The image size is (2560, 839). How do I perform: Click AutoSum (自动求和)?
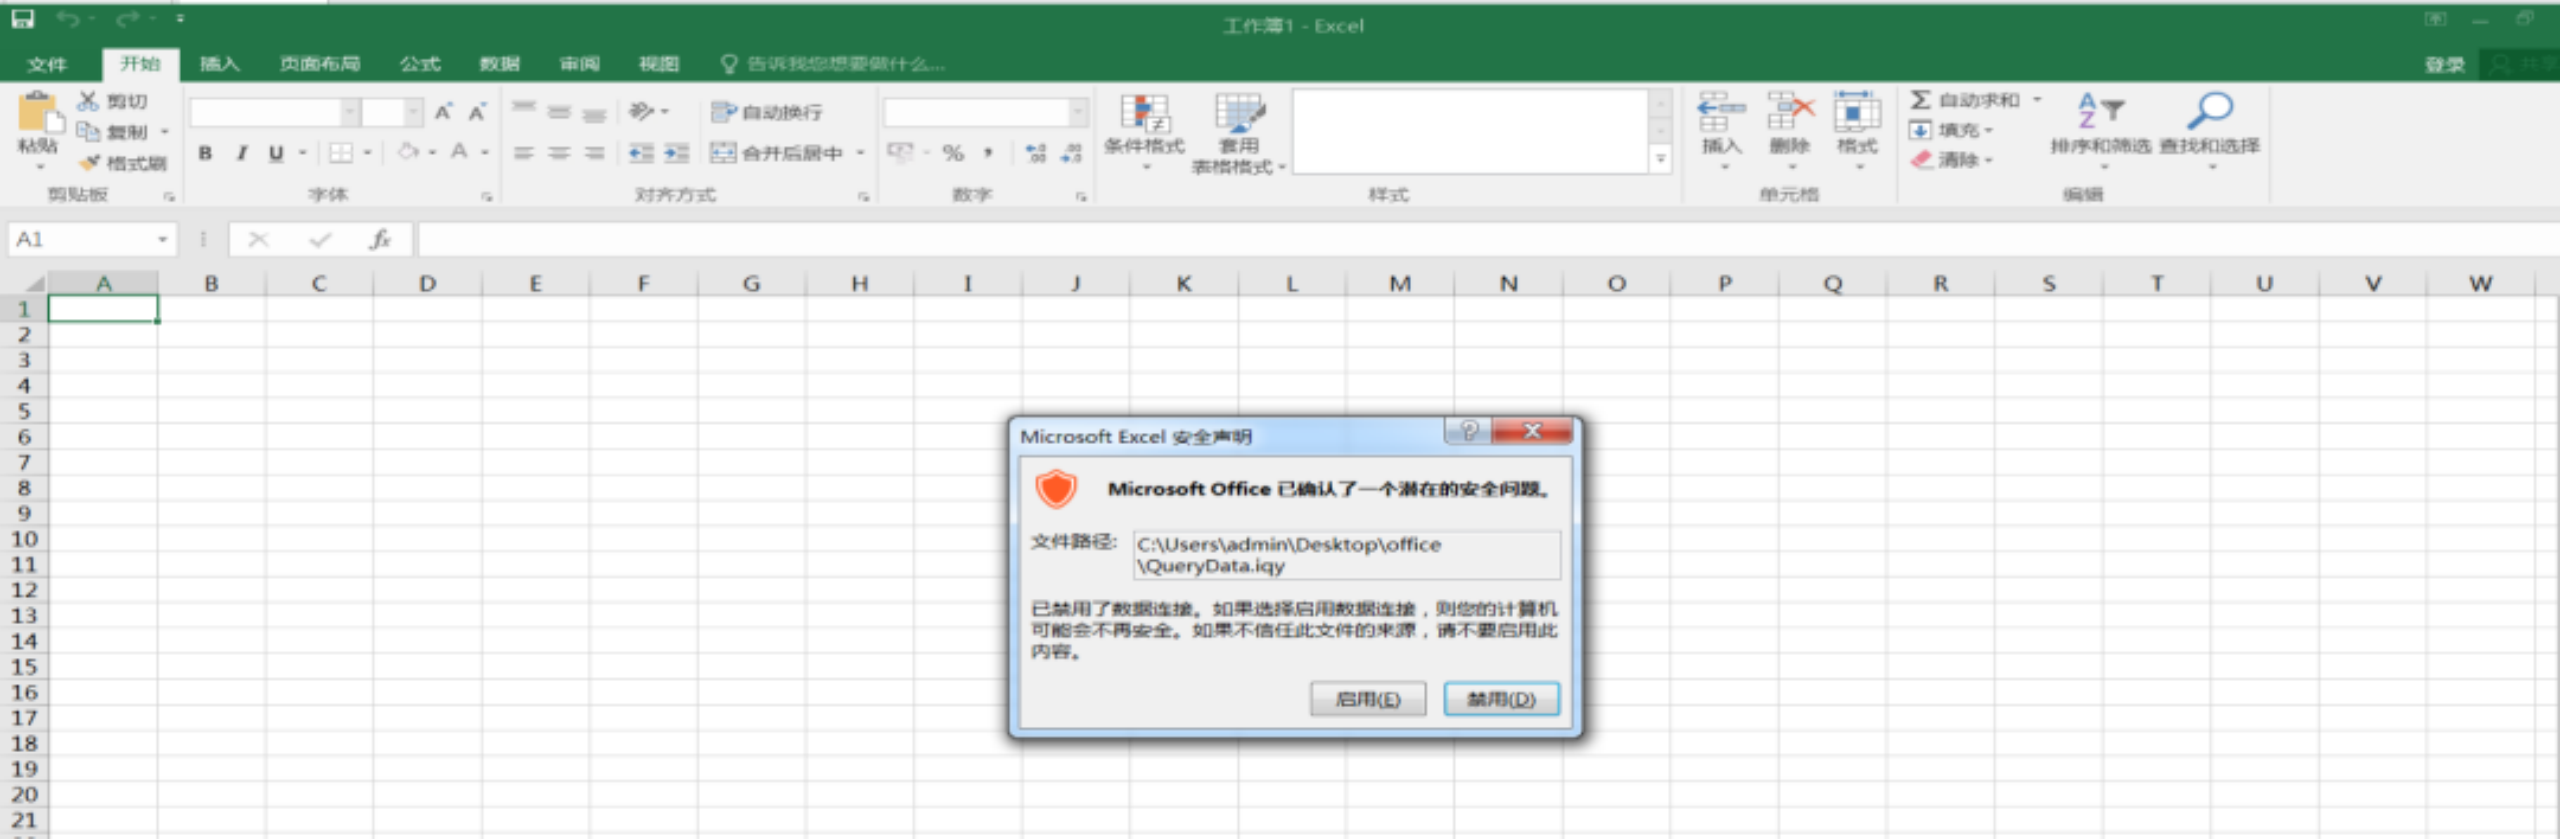click(1965, 100)
